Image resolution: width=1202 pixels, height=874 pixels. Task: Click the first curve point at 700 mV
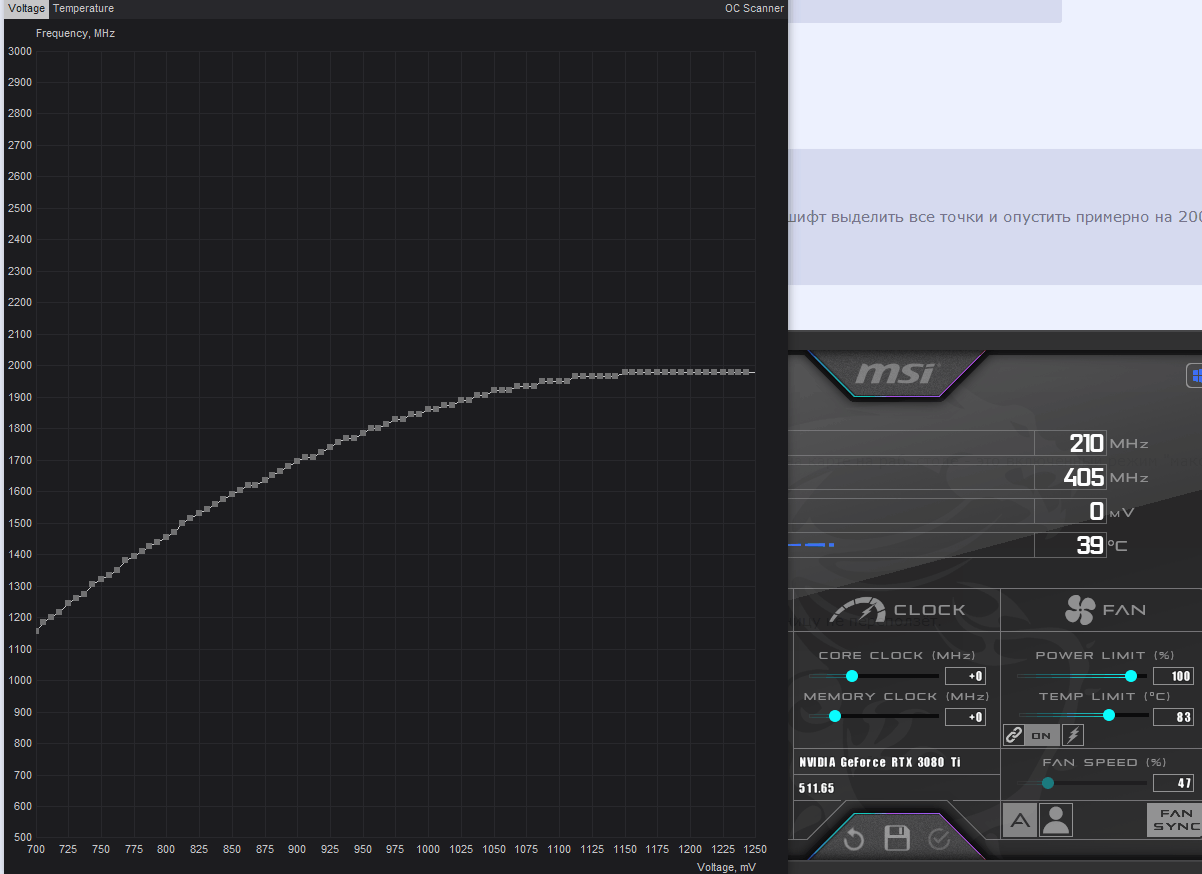pyautogui.click(x=37, y=631)
